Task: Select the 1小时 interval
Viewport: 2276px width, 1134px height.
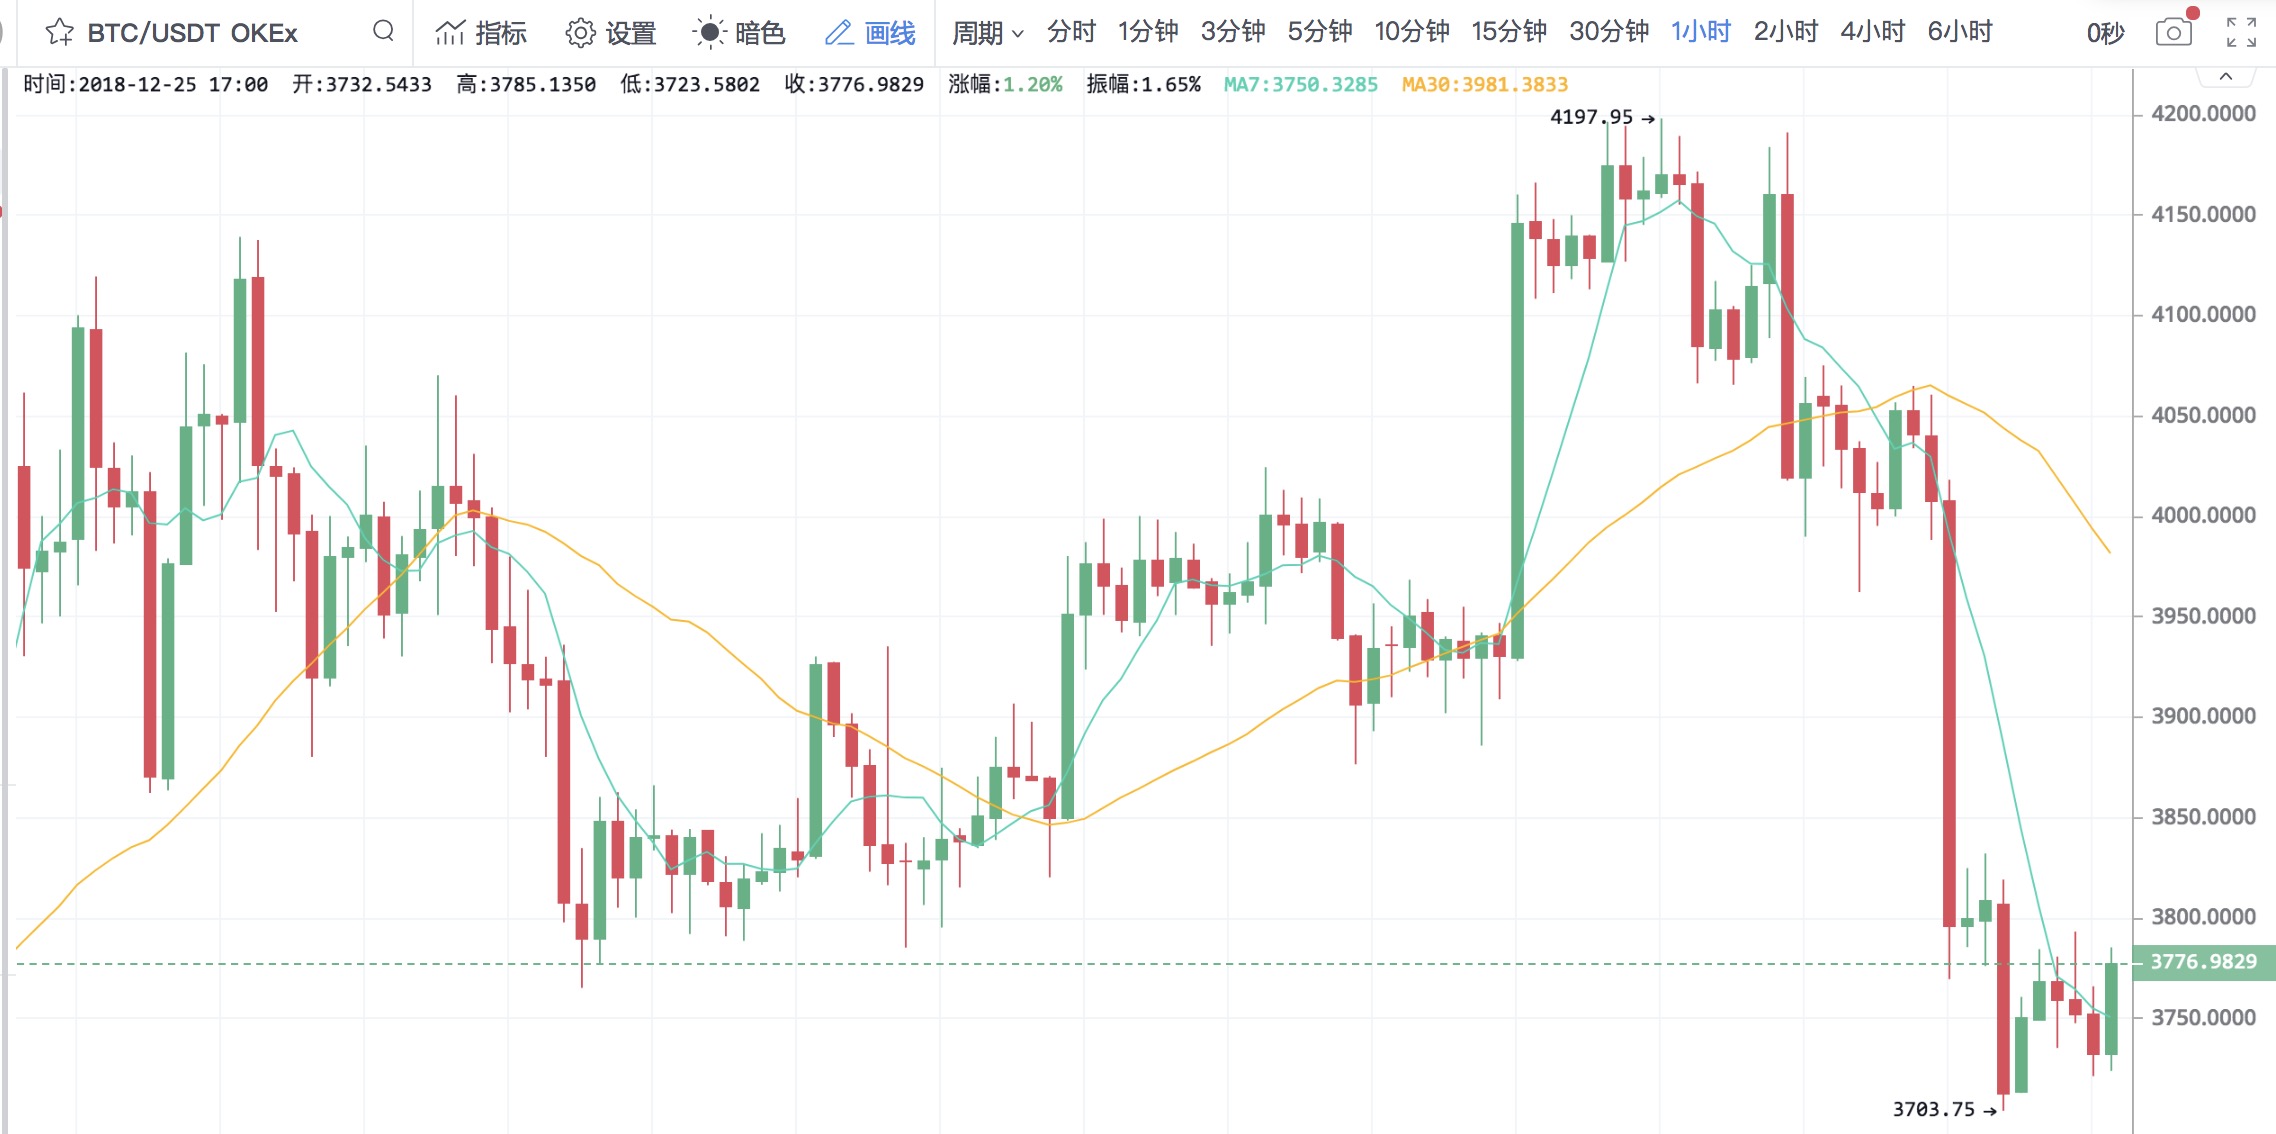Action: [1700, 33]
